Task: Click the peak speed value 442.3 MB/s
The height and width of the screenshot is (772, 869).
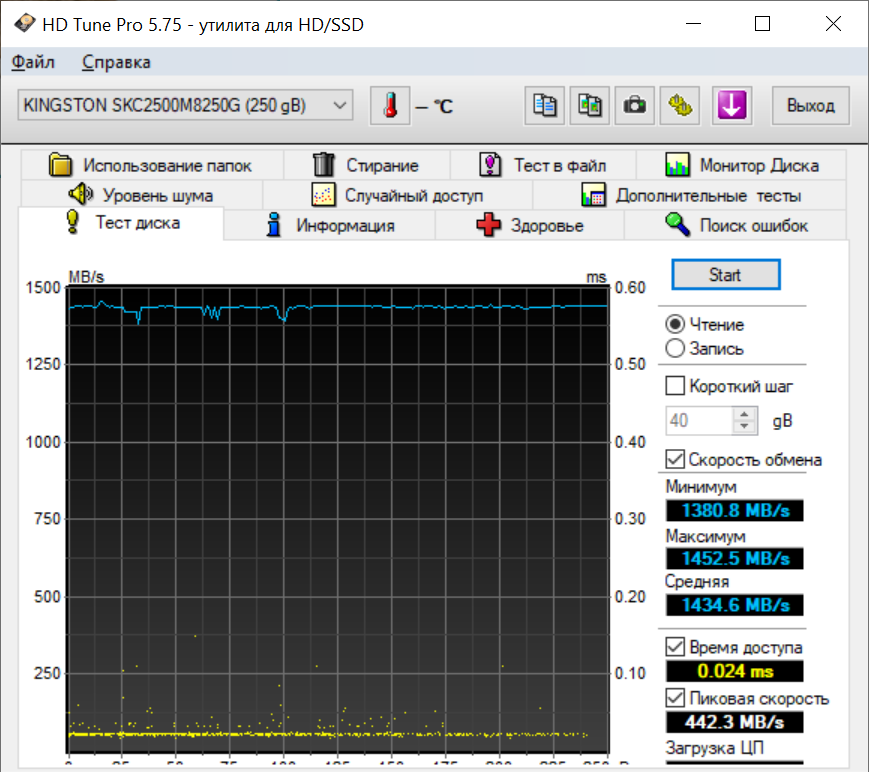Action: [735, 722]
